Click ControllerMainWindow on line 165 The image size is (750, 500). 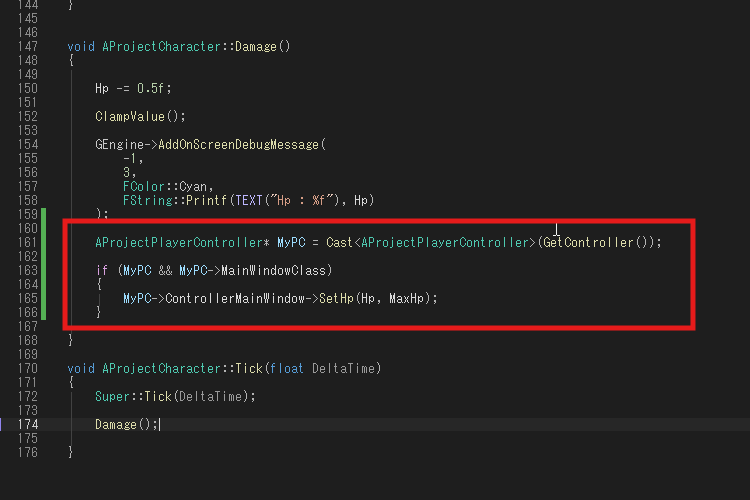click(x=235, y=299)
